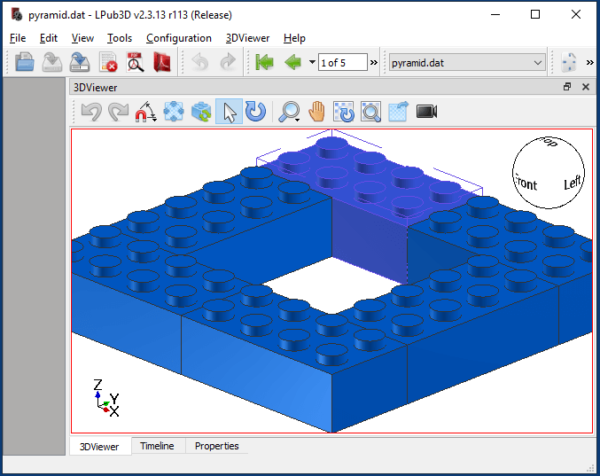Switch to the Properties tab
The image size is (600, 476).
pyautogui.click(x=217, y=446)
